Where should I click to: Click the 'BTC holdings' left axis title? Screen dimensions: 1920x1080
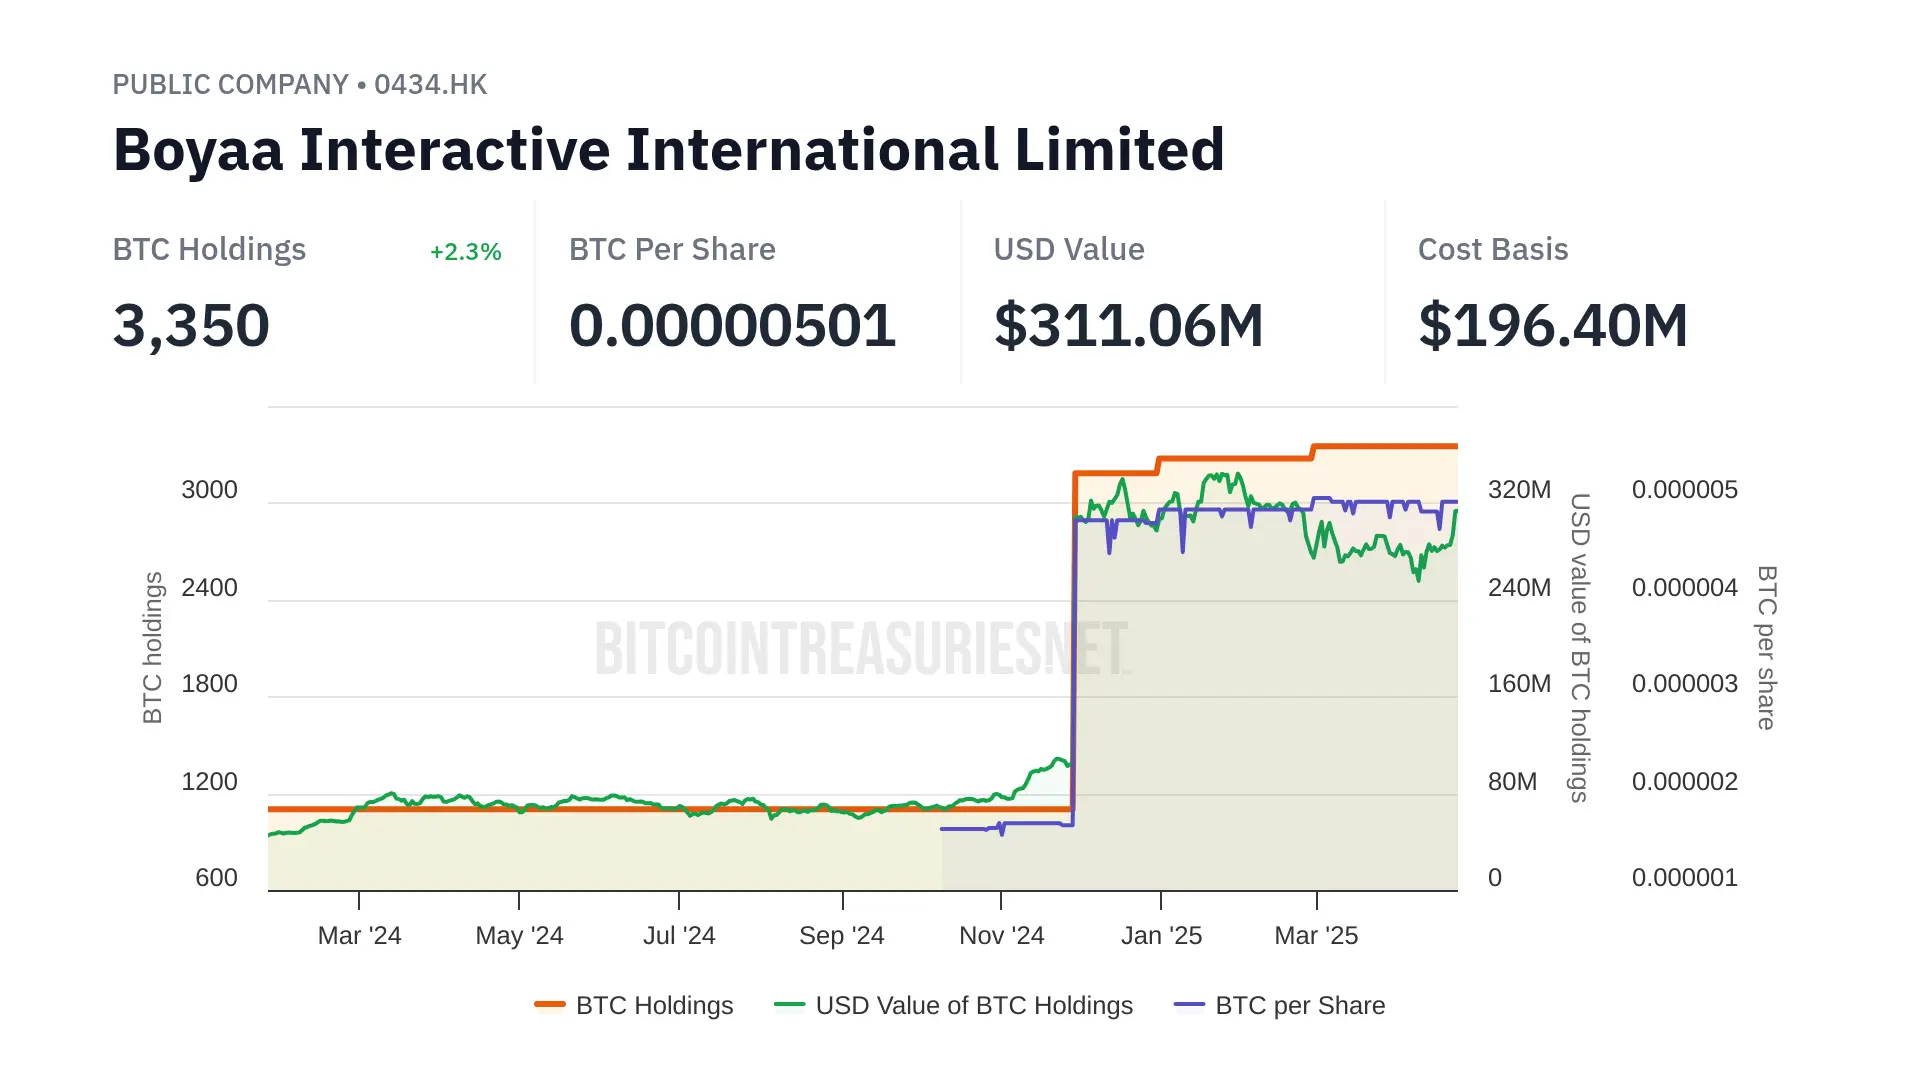coord(152,648)
